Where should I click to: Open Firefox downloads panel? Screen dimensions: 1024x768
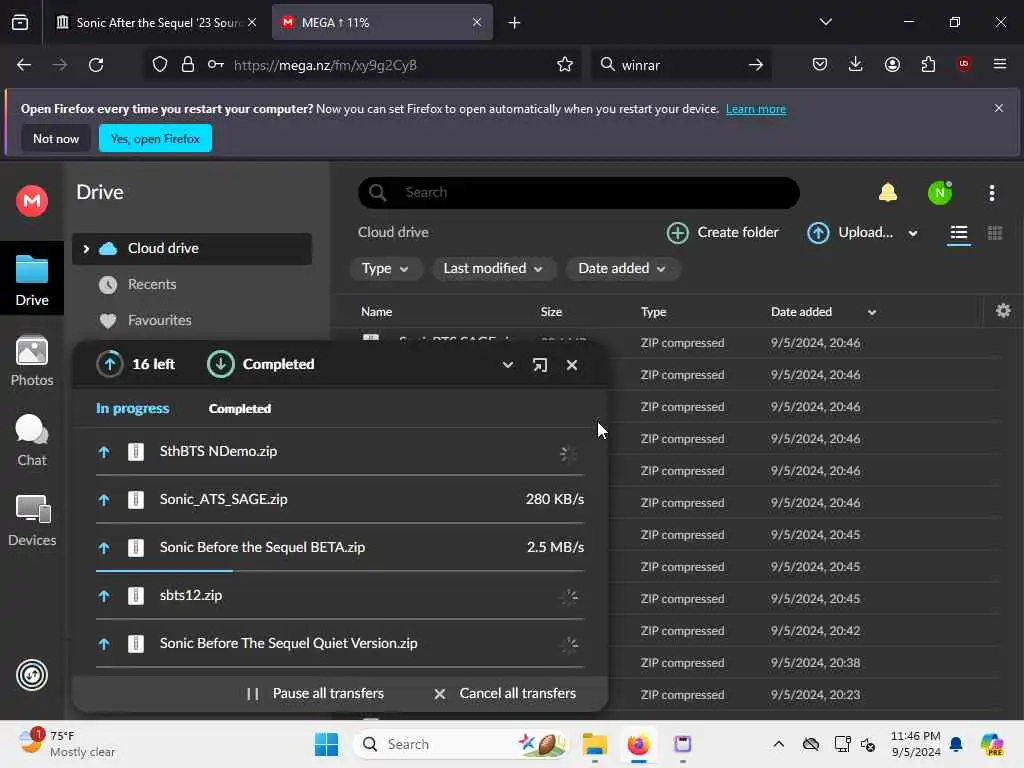pyautogui.click(x=856, y=64)
